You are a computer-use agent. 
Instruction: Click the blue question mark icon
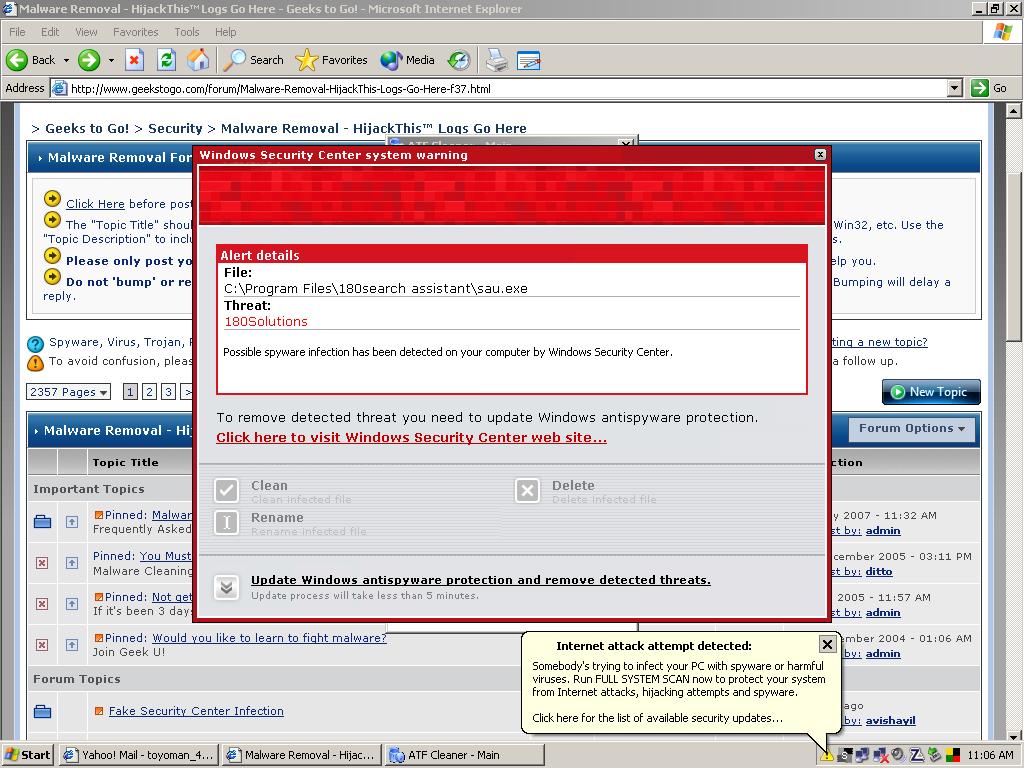click(35, 344)
